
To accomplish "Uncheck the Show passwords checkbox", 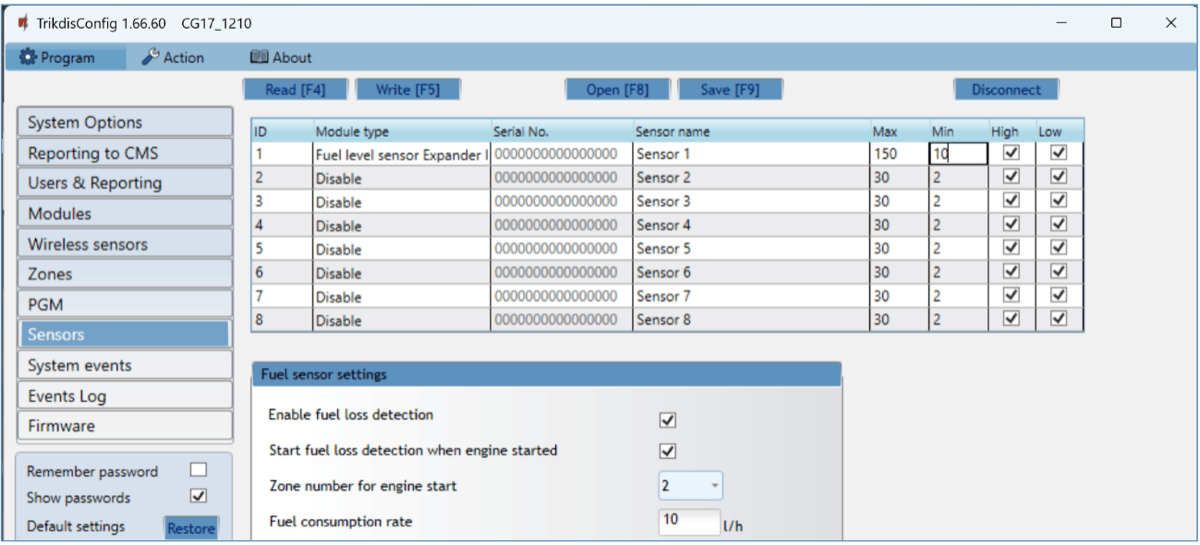I will point(198,496).
